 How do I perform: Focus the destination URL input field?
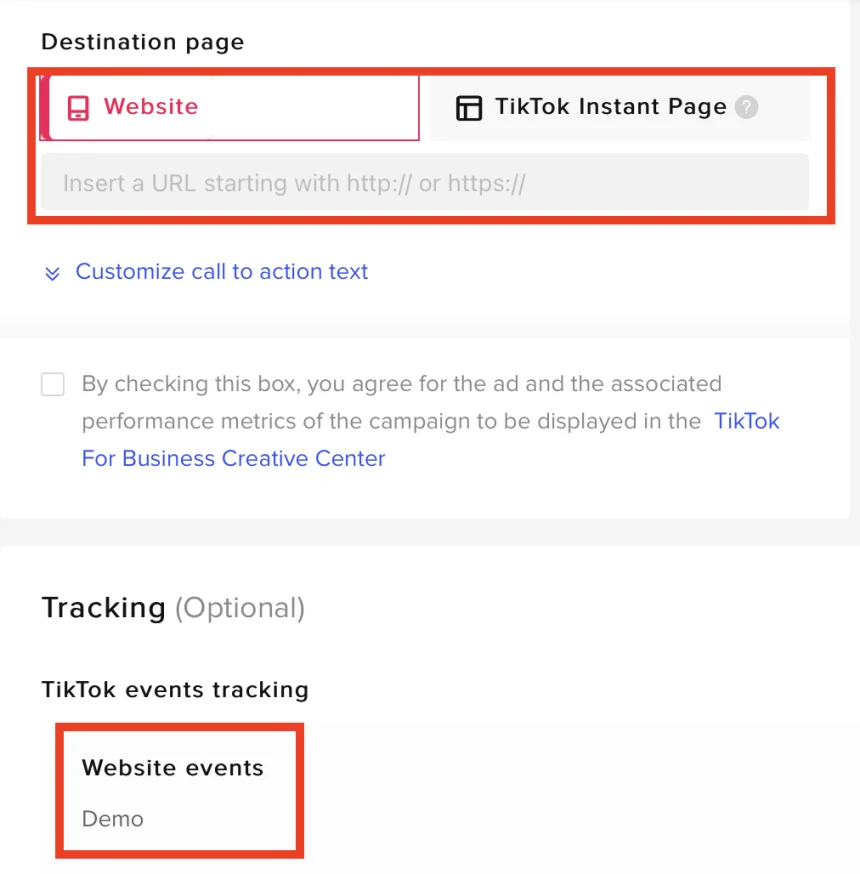424,183
